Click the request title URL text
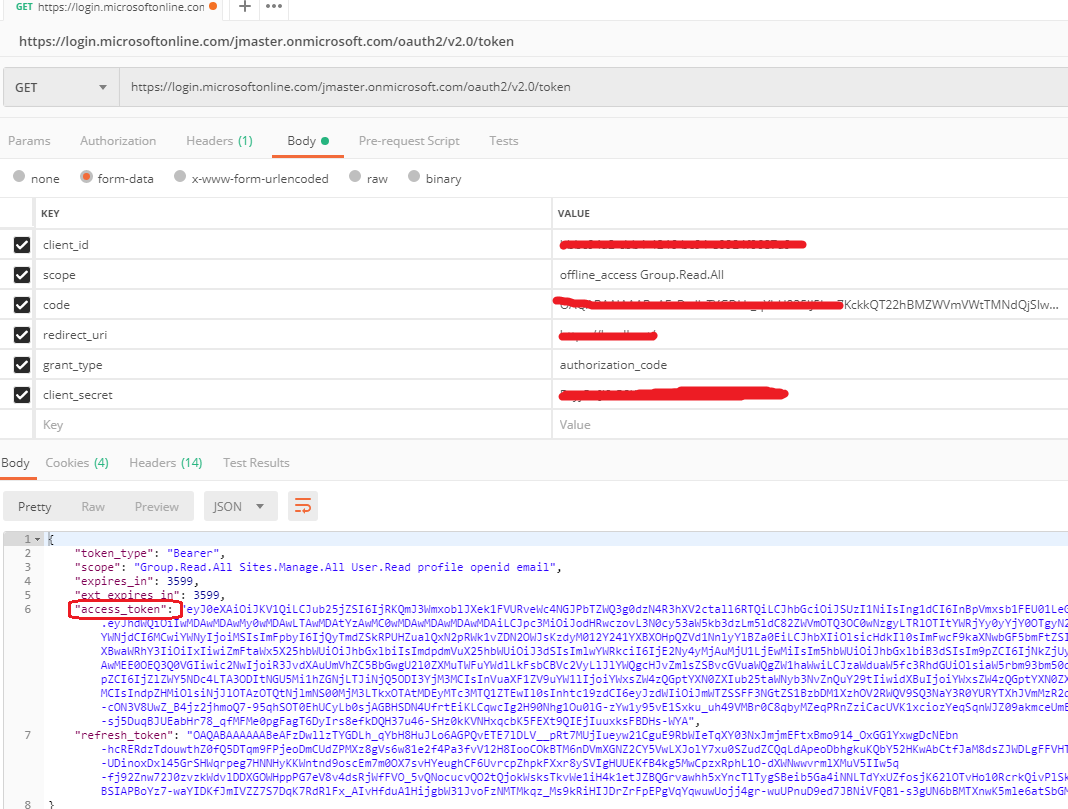 tap(266, 42)
